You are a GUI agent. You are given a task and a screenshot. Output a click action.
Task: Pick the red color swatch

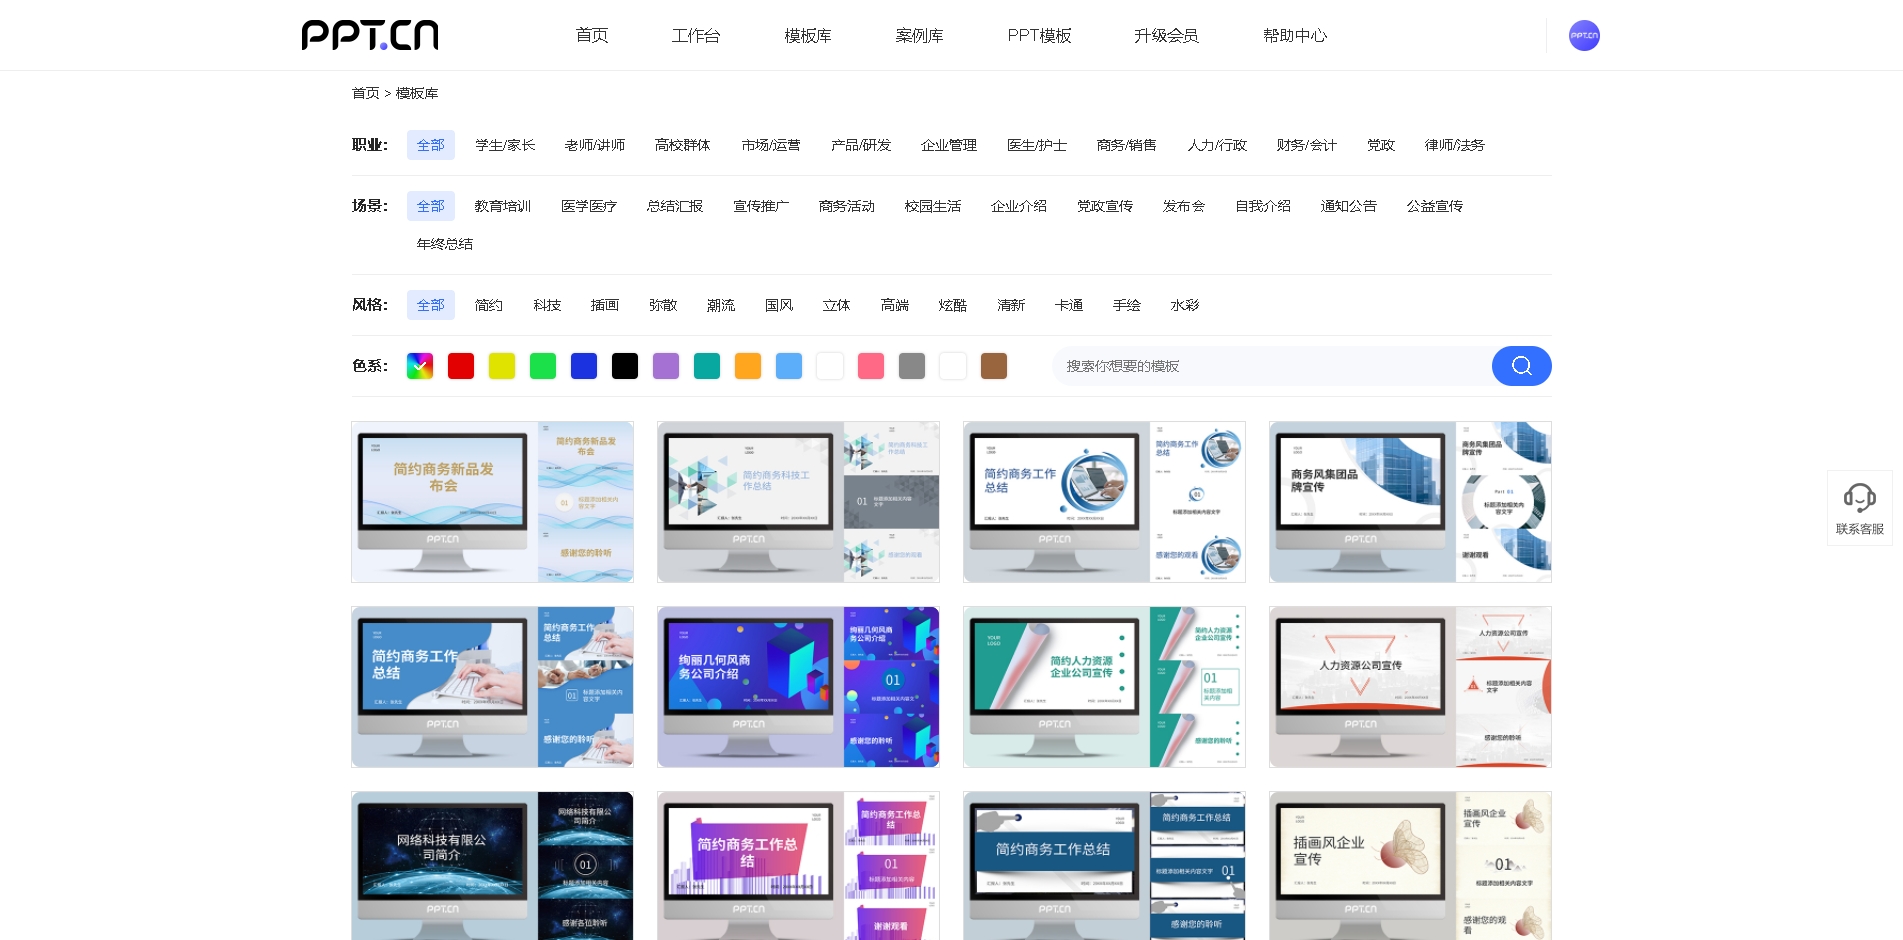(461, 366)
